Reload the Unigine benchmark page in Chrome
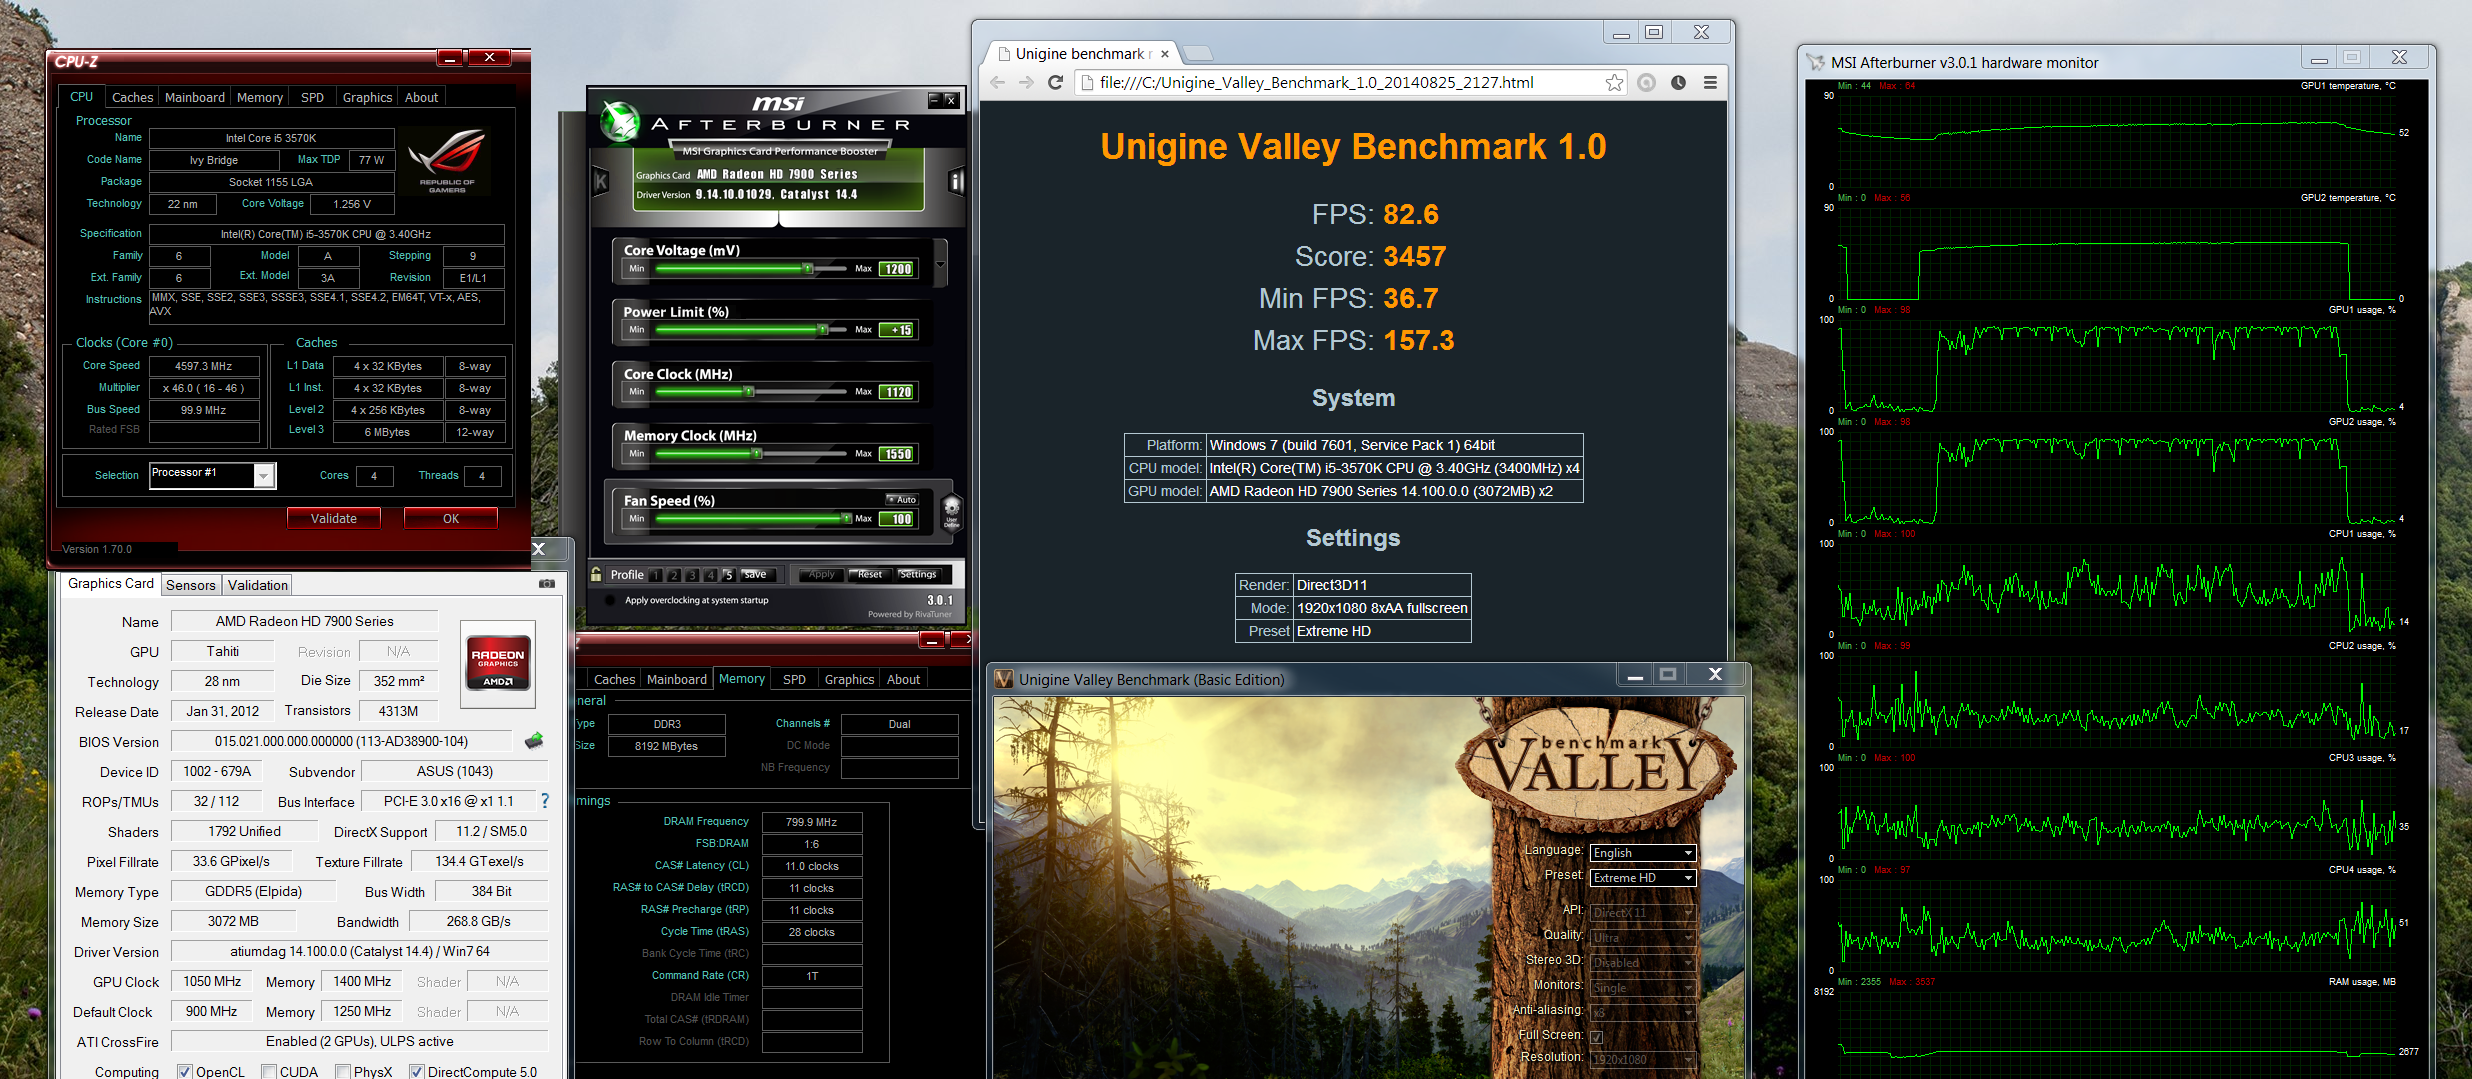2472x1079 pixels. click(x=1055, y=83)
